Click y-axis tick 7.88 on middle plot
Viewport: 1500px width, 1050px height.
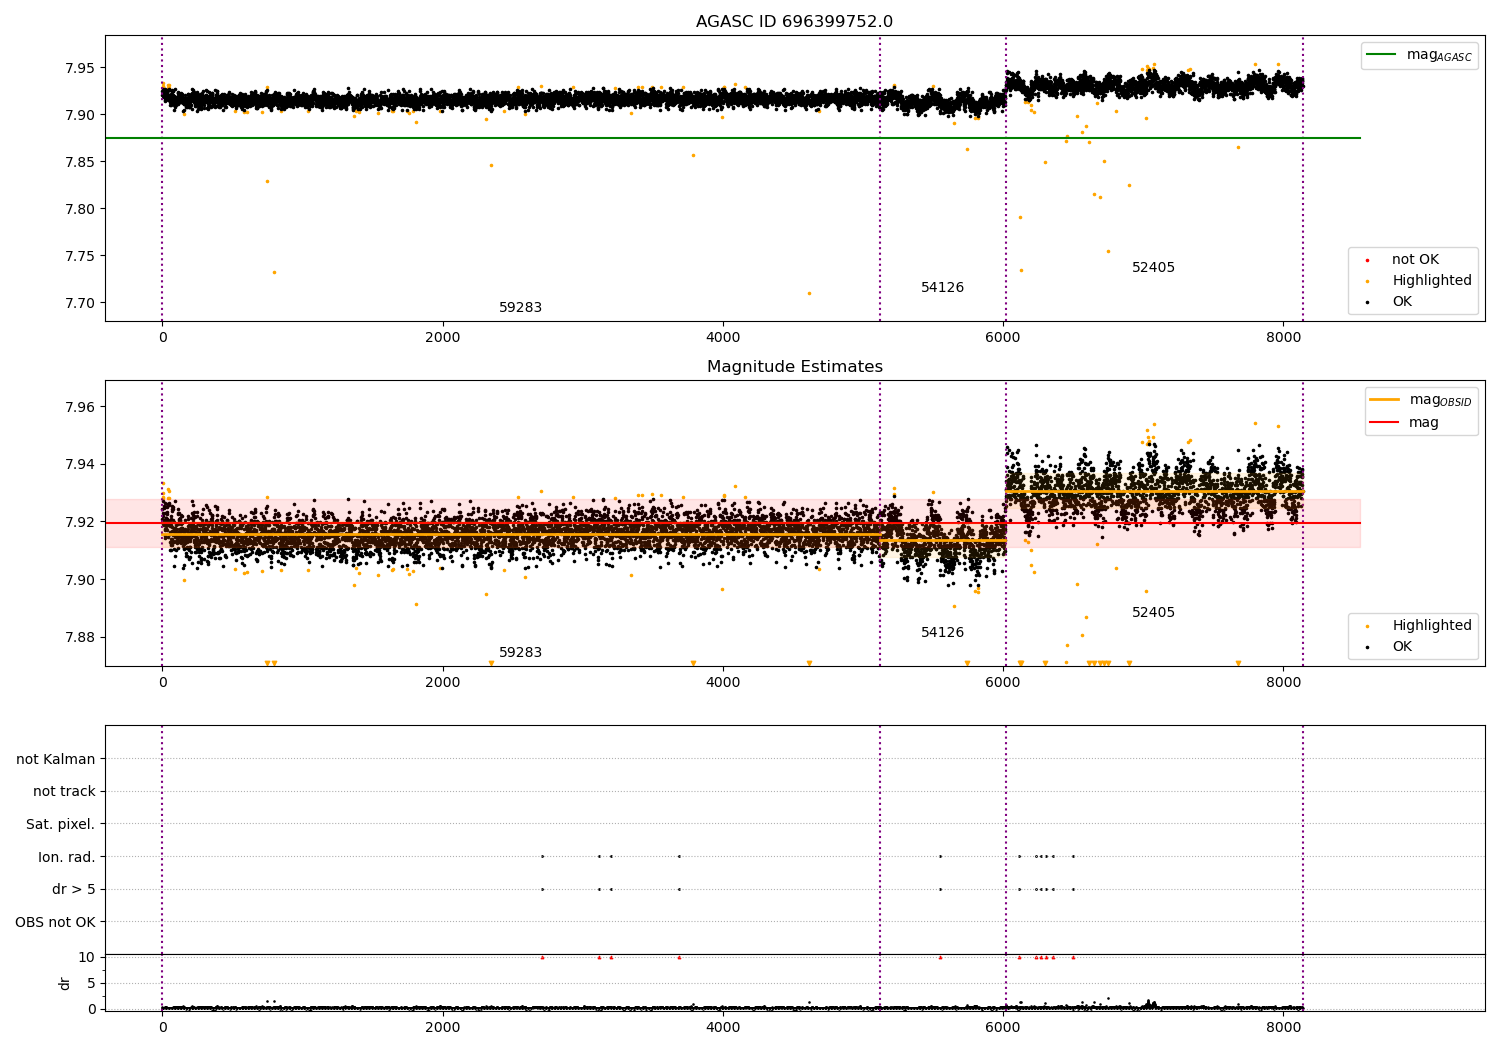coord(78,638)
